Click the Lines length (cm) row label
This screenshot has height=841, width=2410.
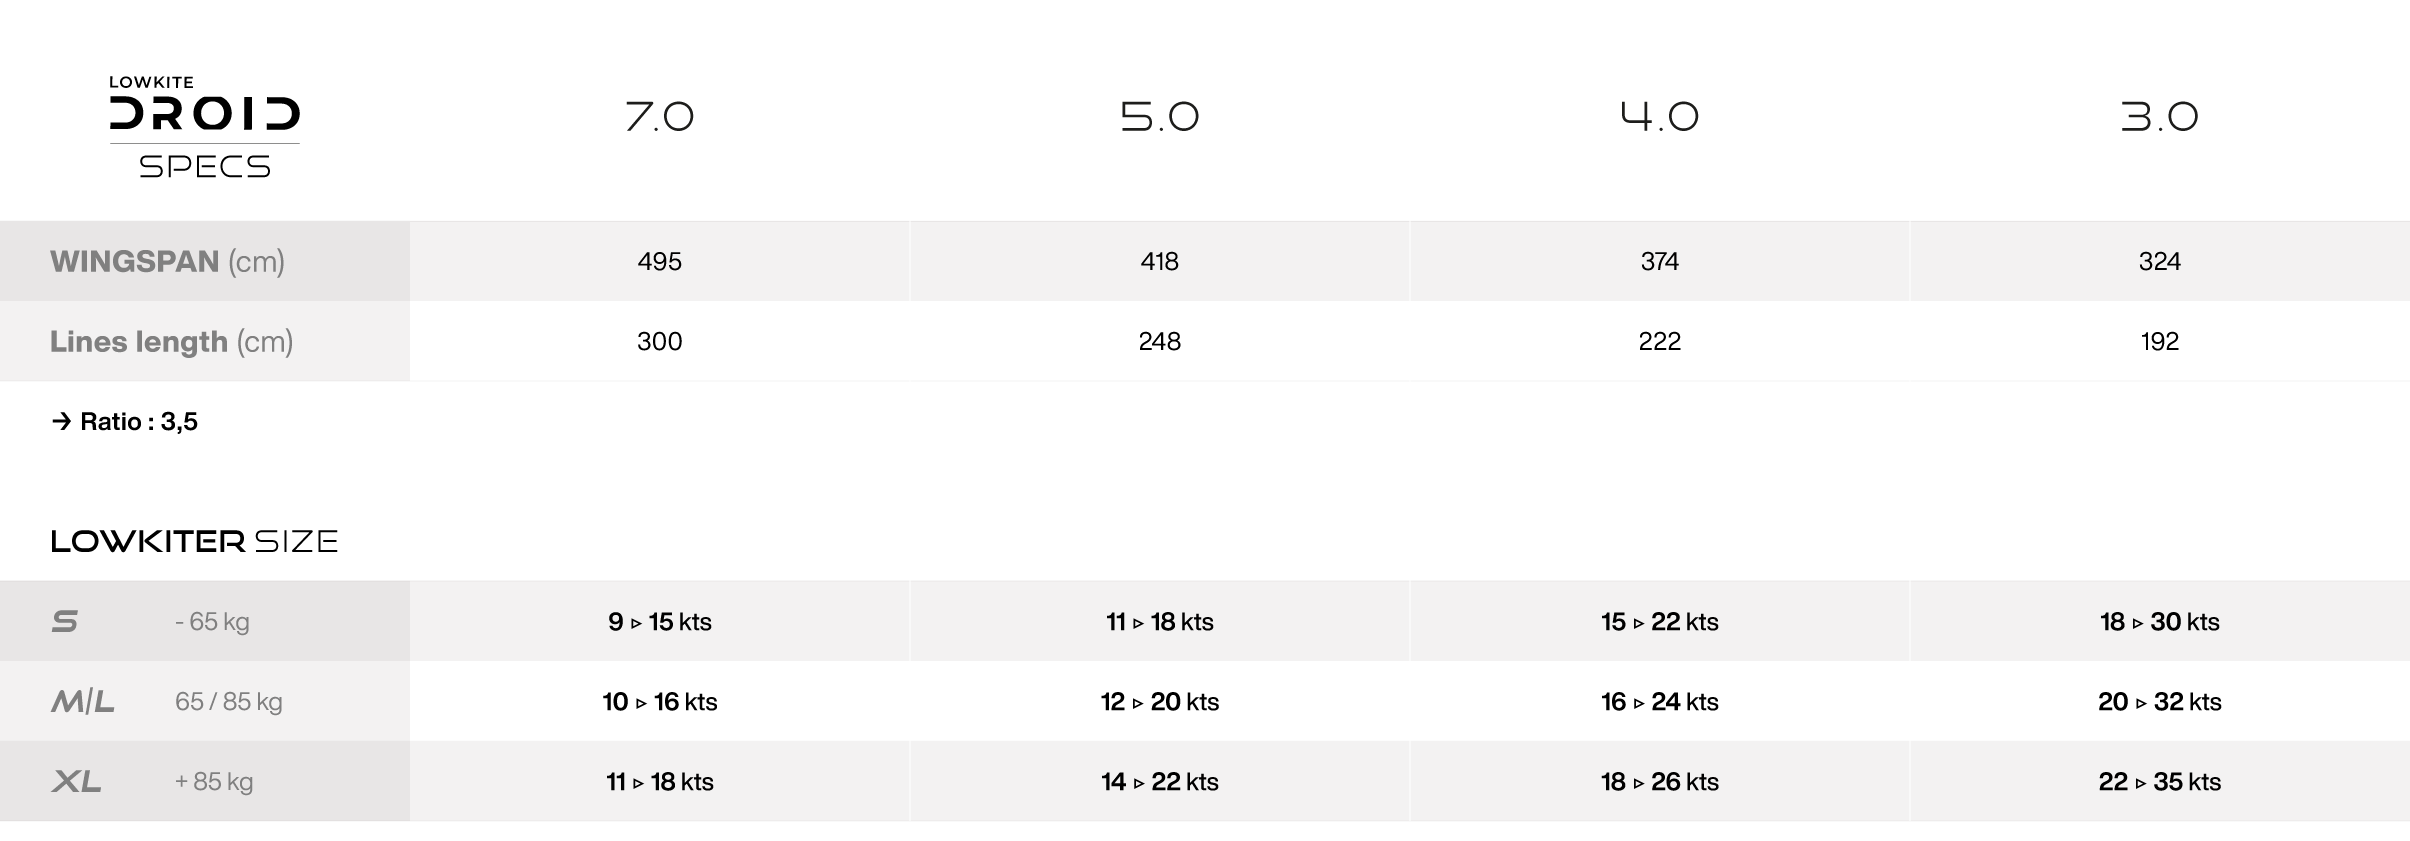(x=172, y=342)
